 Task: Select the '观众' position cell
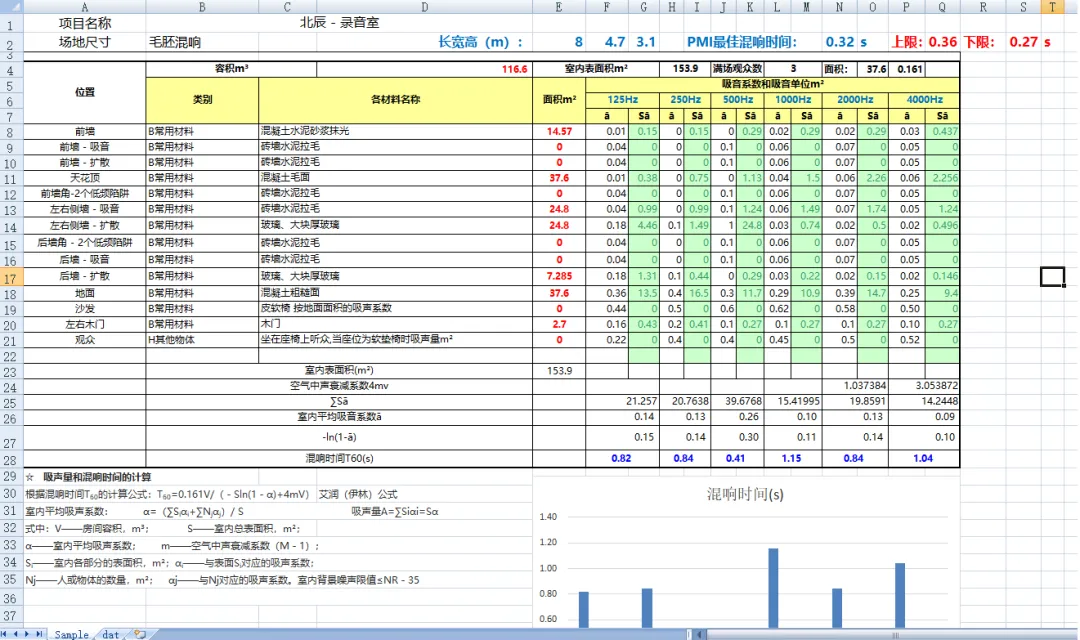(85, 340)
